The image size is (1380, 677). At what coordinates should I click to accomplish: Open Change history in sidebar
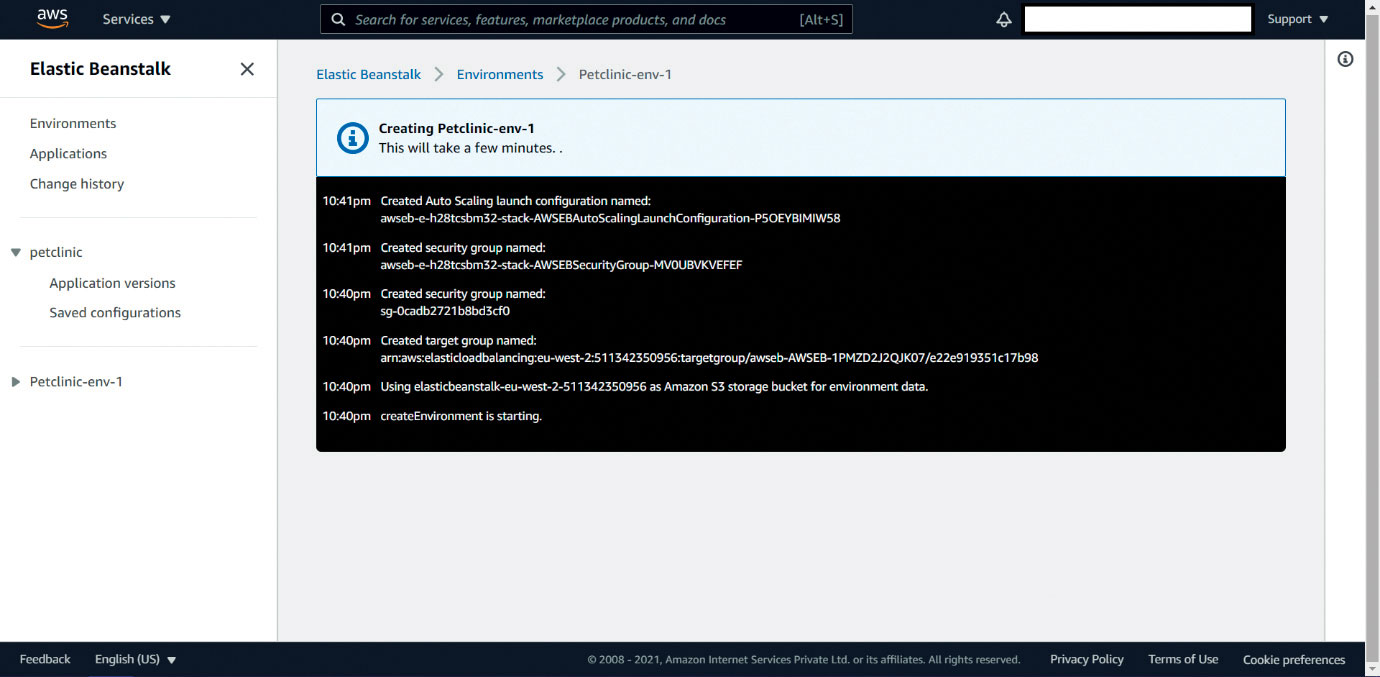pyautogui.click(x=77, y=183)
